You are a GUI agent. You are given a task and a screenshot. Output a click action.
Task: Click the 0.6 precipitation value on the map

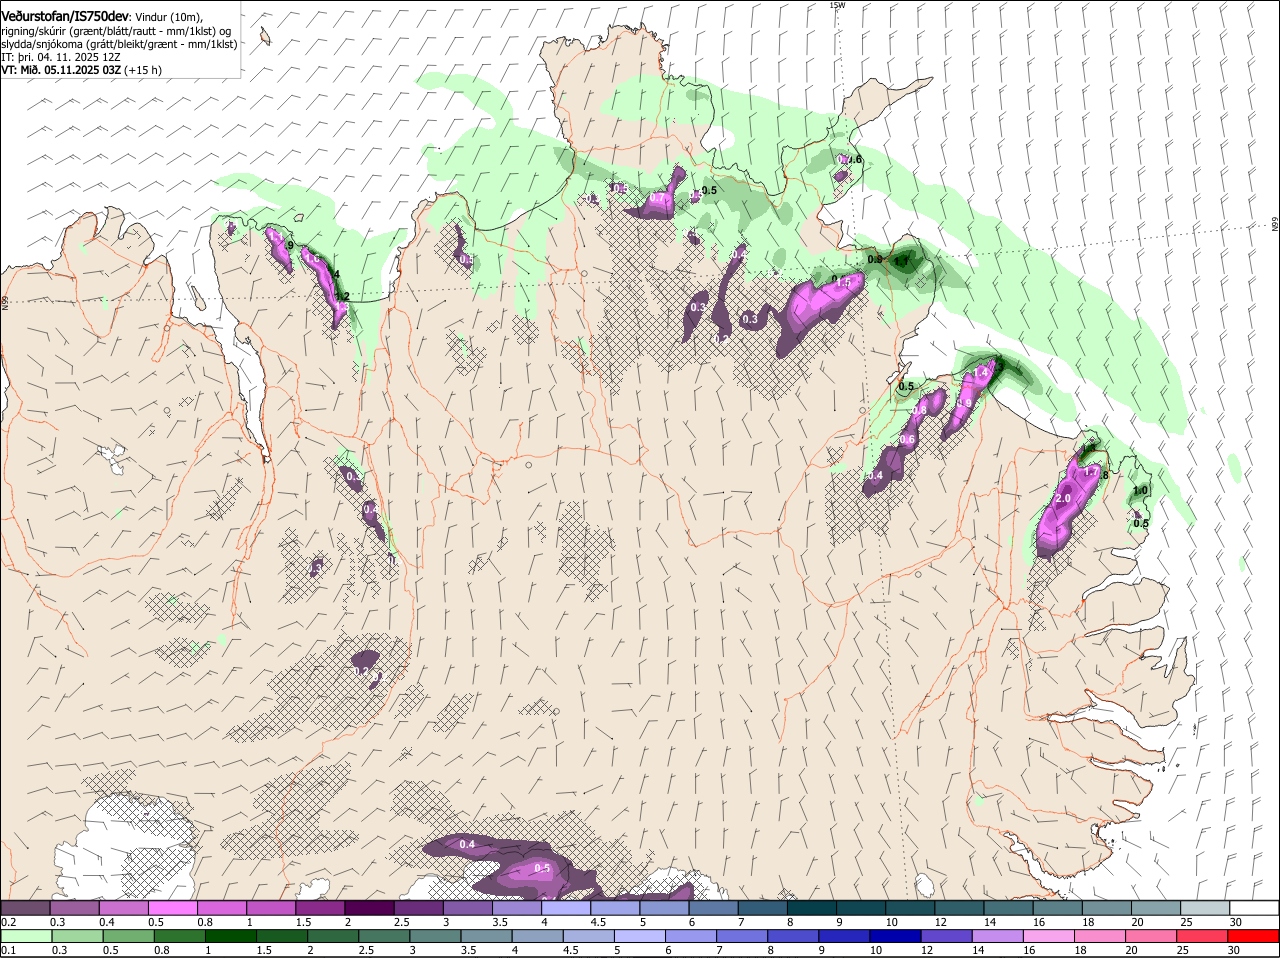point(909,439)
